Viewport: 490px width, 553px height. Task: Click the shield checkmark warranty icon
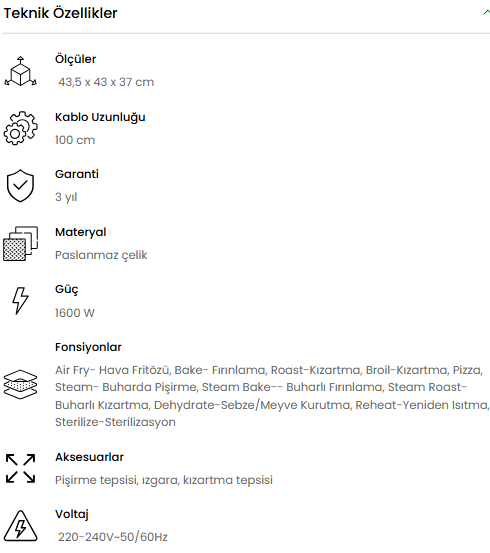click(x=20, y=186)
